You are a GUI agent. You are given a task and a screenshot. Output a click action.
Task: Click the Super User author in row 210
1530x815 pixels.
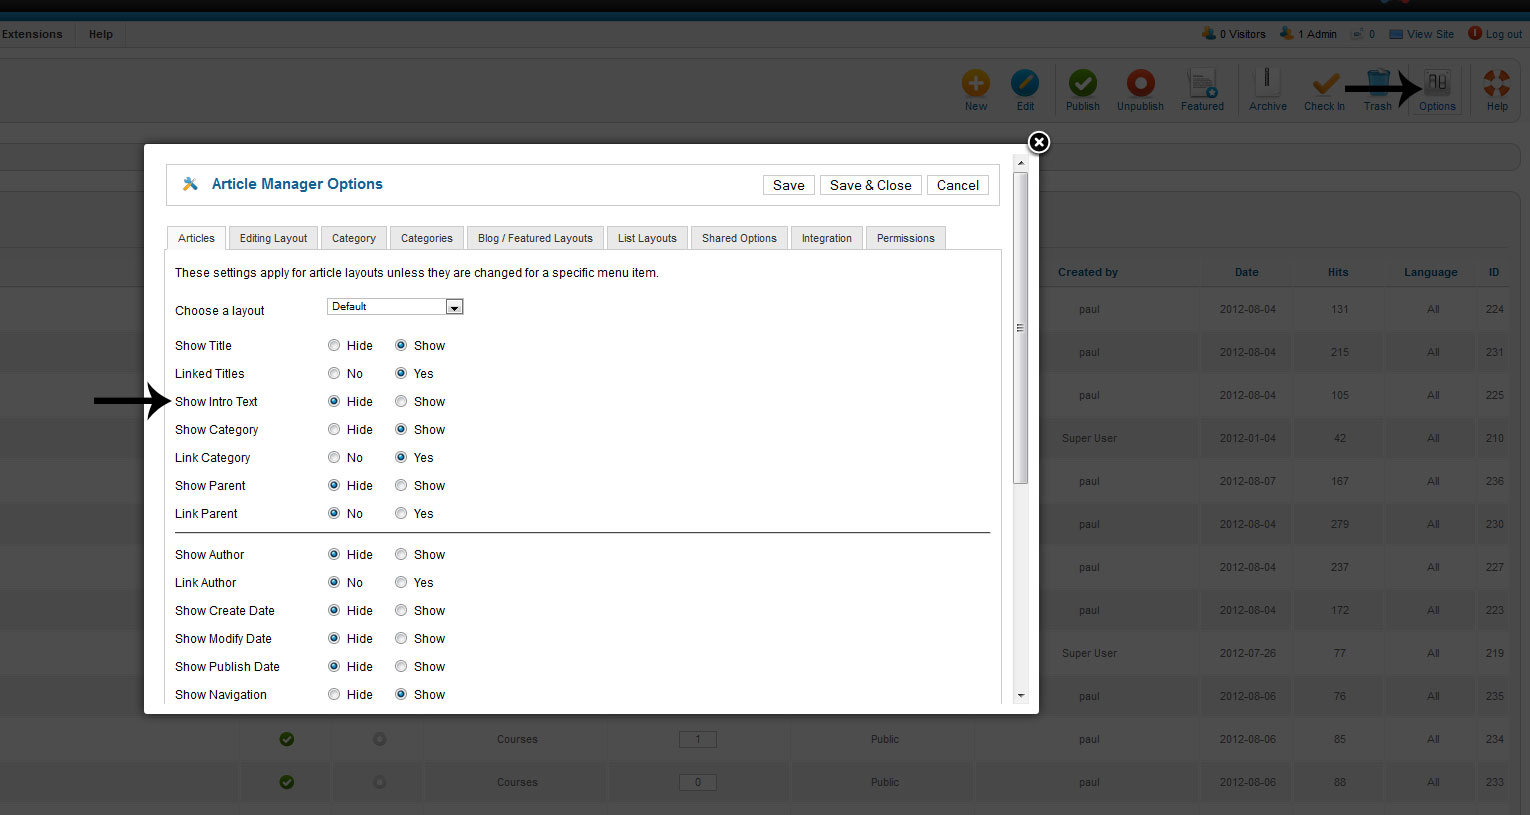tap(1089, 438)
